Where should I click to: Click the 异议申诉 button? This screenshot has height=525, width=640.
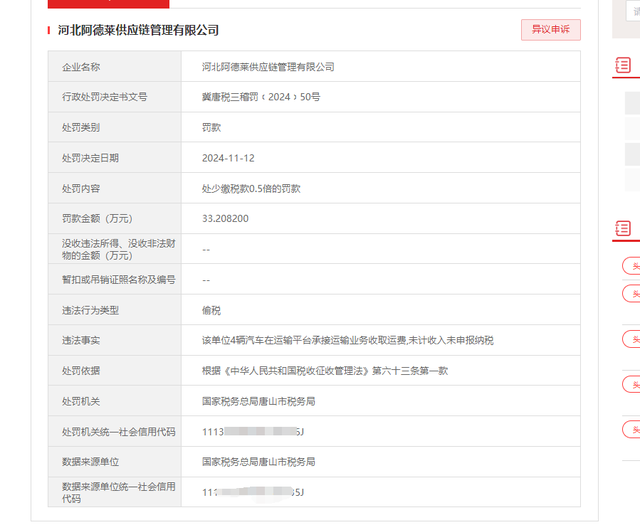tap(551, 30)
